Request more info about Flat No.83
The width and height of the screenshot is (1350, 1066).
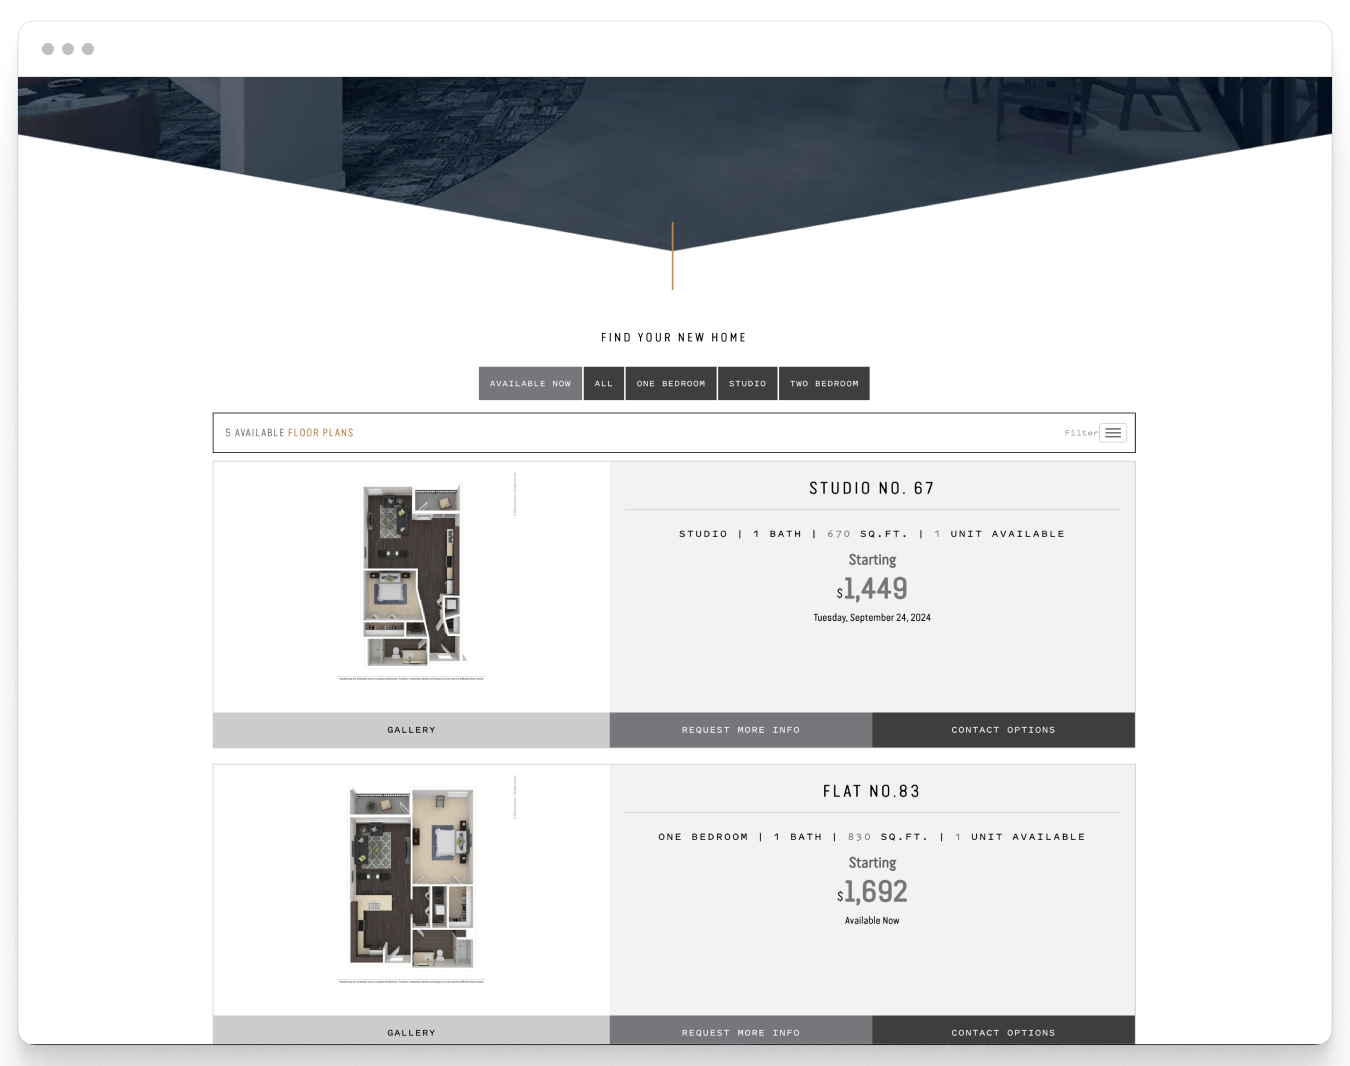tap(740, 1032)
